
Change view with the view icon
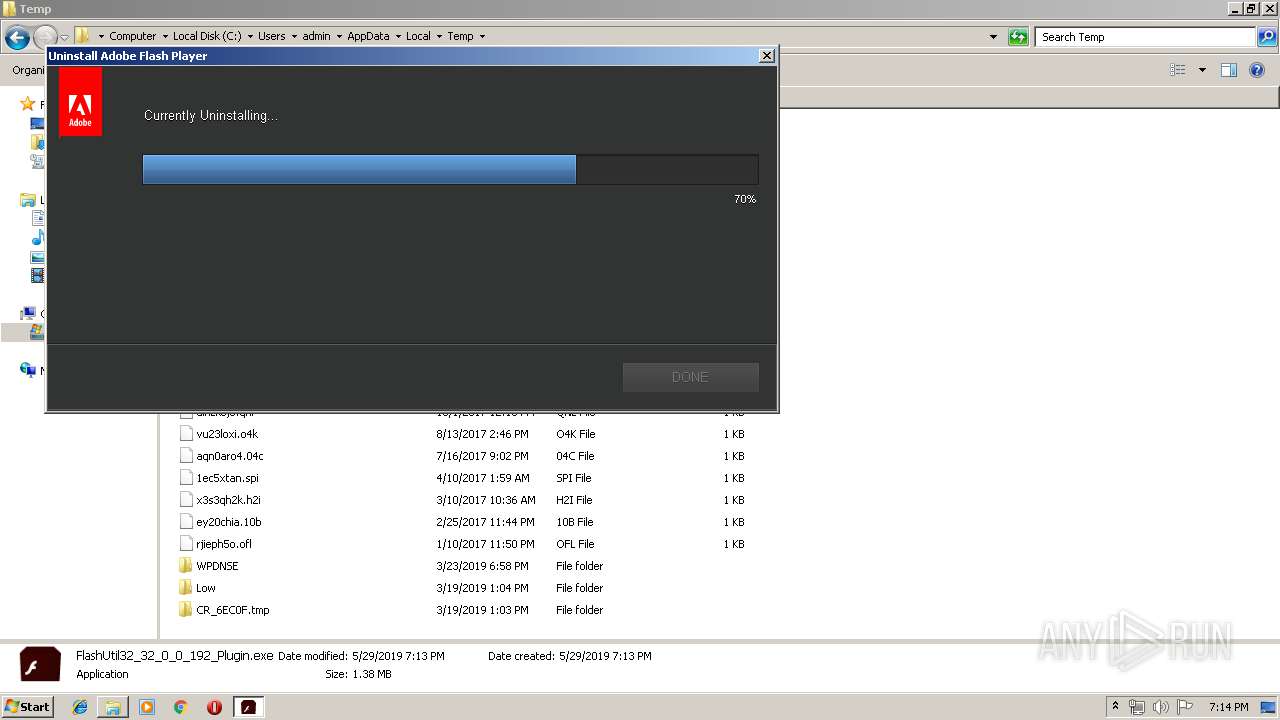pos(1178,70)
